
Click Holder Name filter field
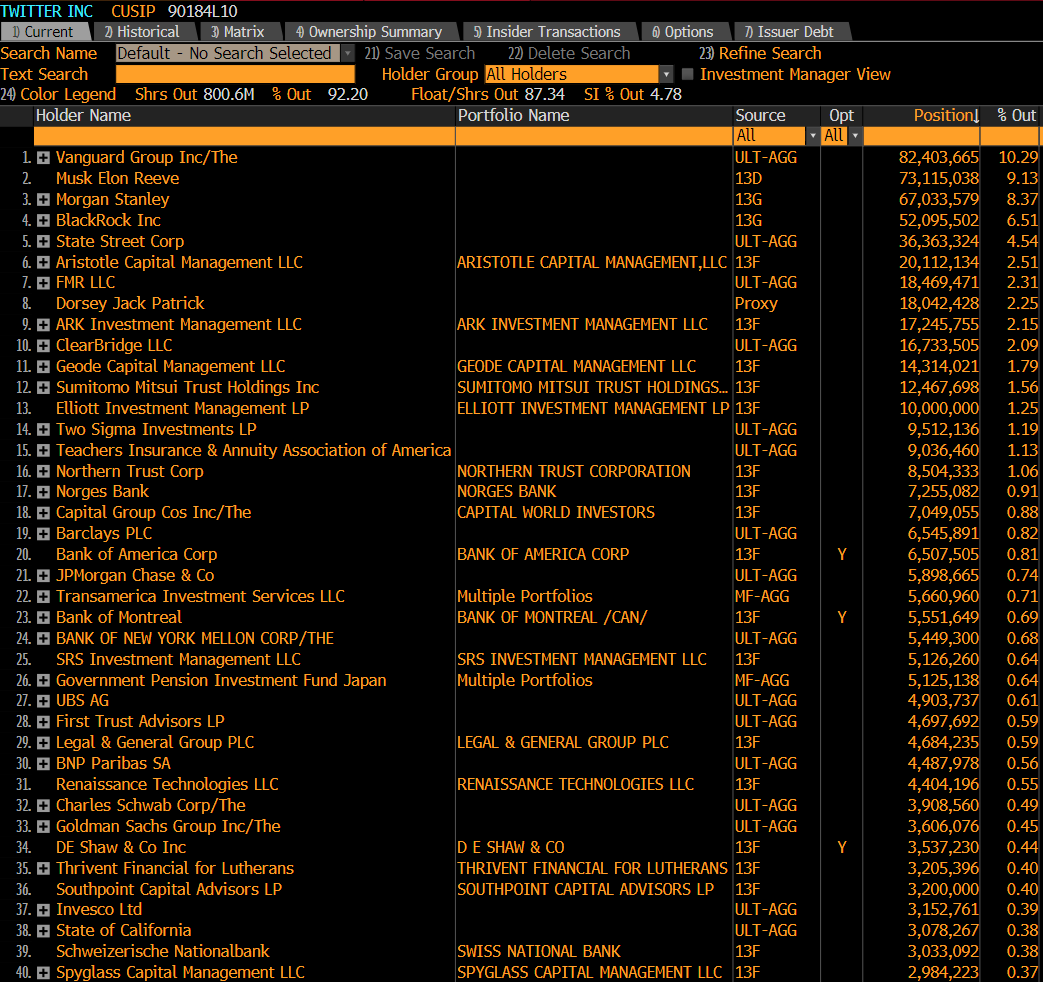(244, 136)
